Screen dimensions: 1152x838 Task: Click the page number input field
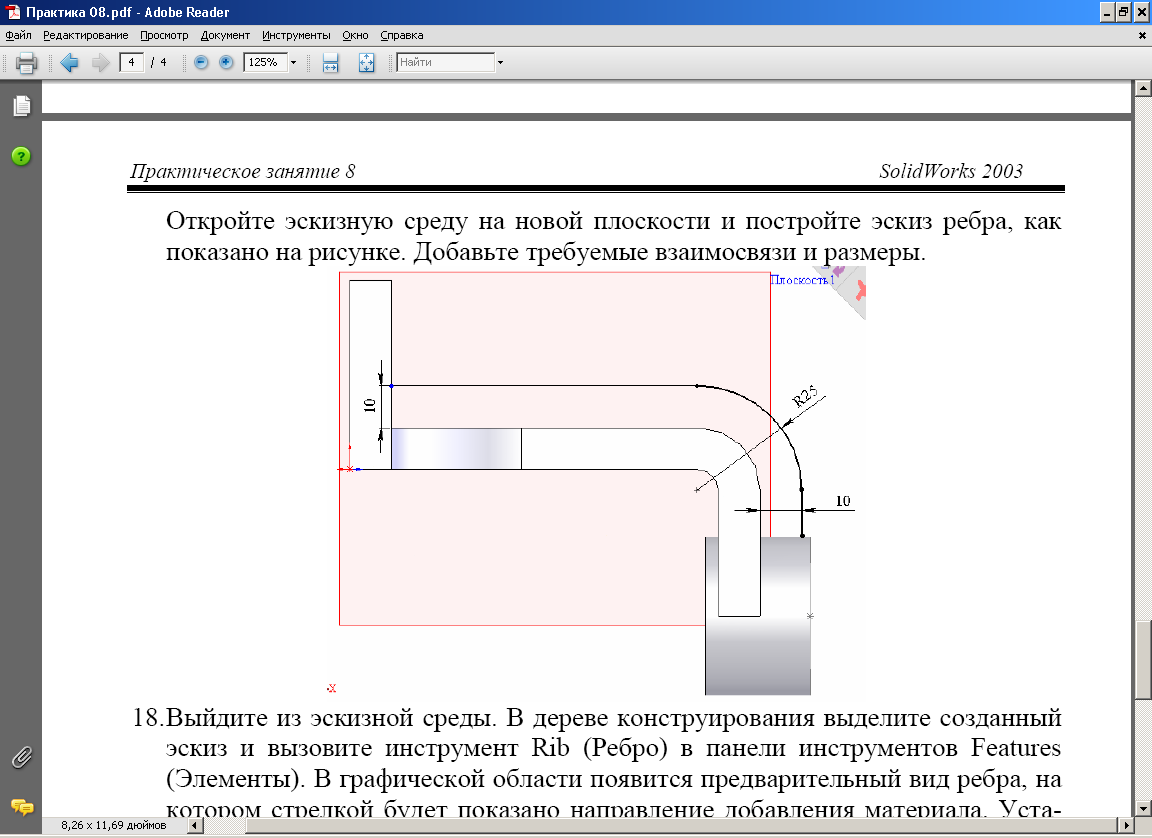pyautogui.click(x=131, y=62)
